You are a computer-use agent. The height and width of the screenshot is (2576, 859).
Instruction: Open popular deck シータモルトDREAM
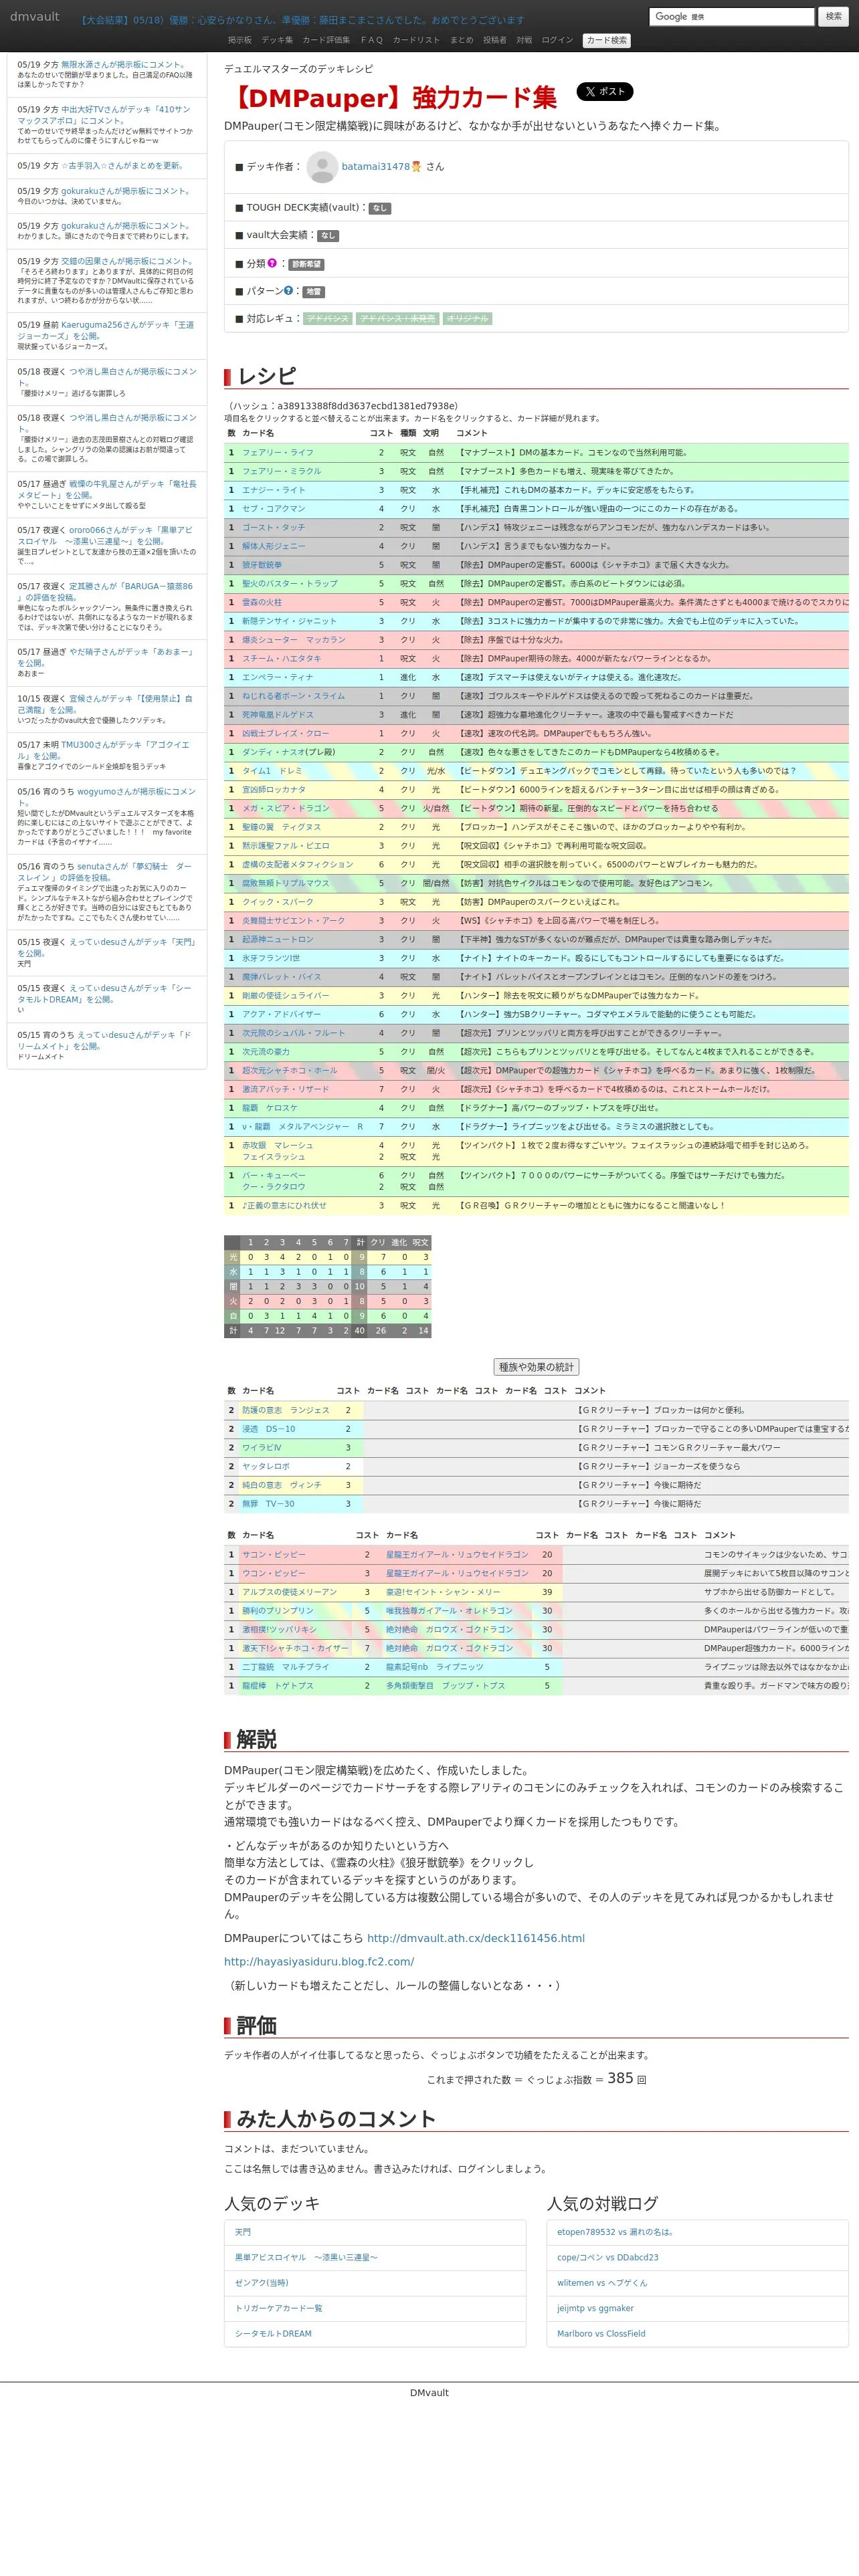click(273, 2334)
